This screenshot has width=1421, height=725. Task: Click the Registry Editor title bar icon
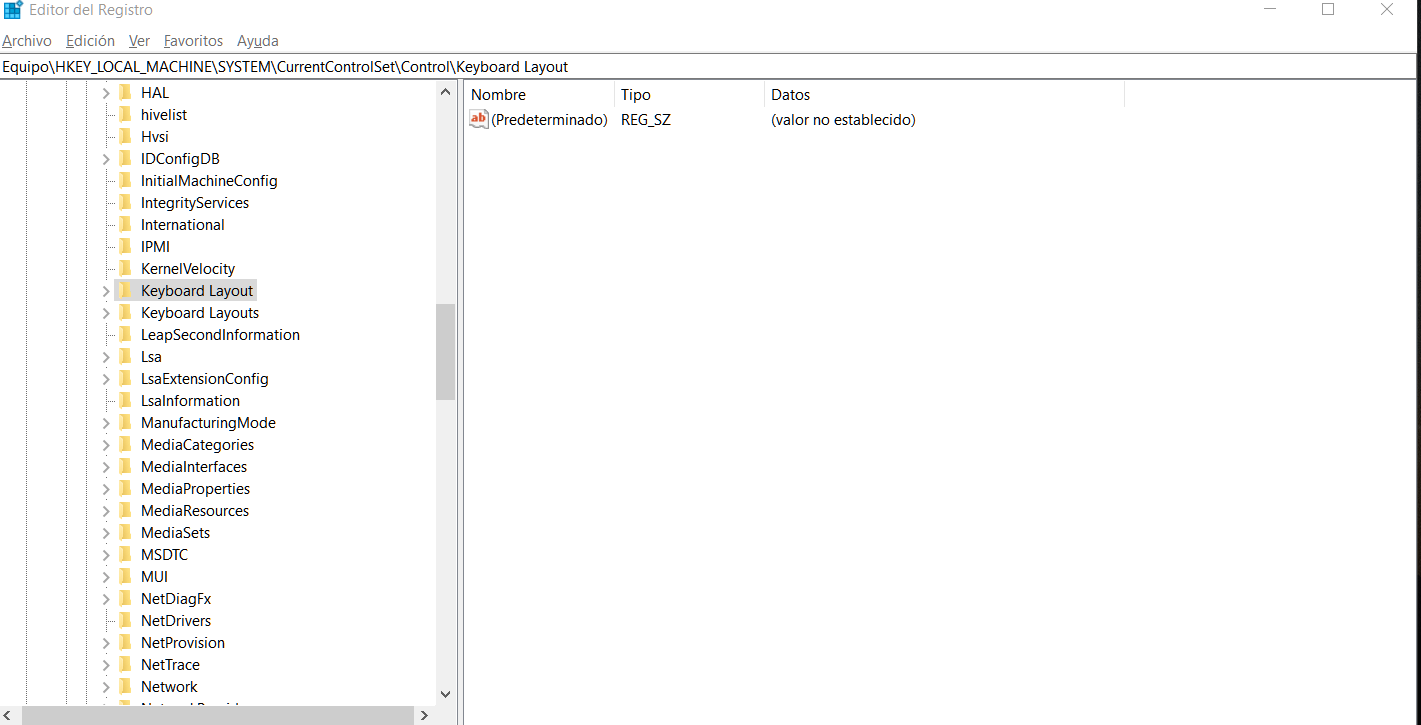click(x=13, y=10)
